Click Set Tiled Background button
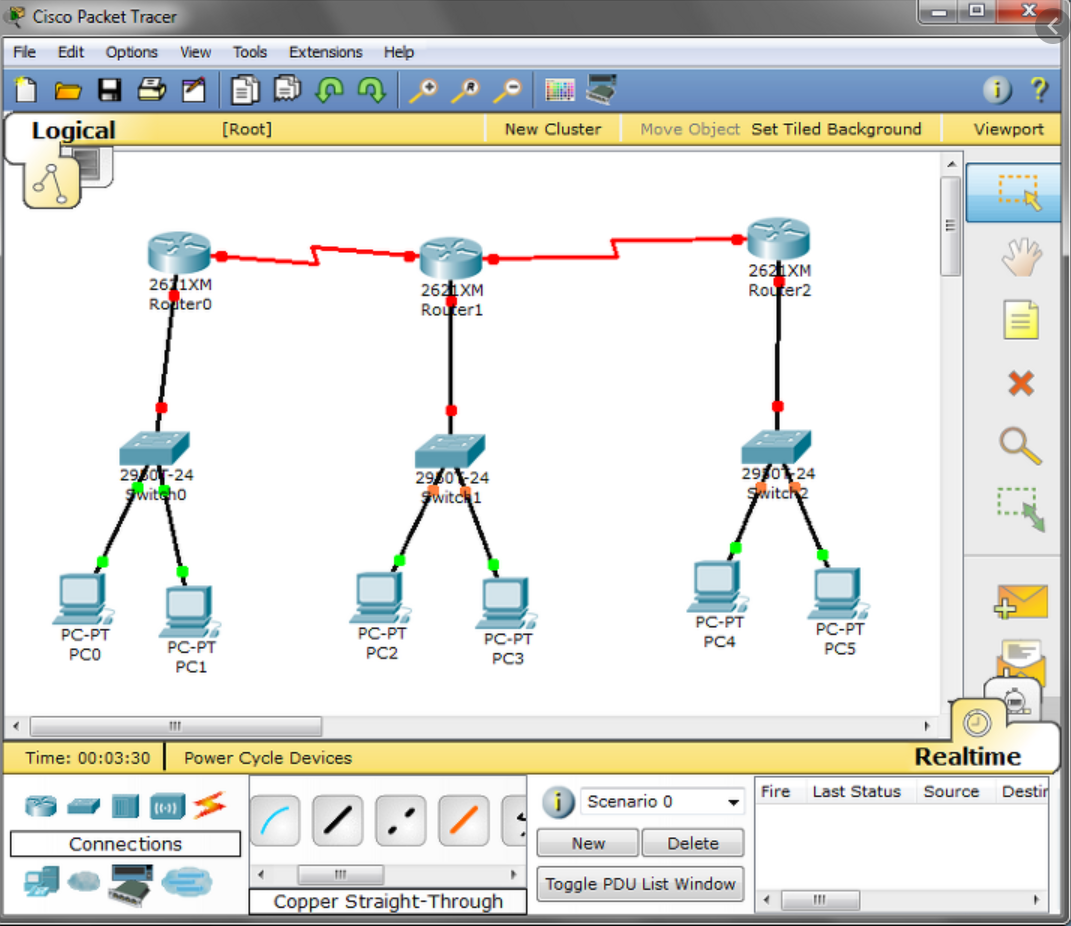Image resolution: width=1071 pixels, height=926 pixels. tap(836, 129)
